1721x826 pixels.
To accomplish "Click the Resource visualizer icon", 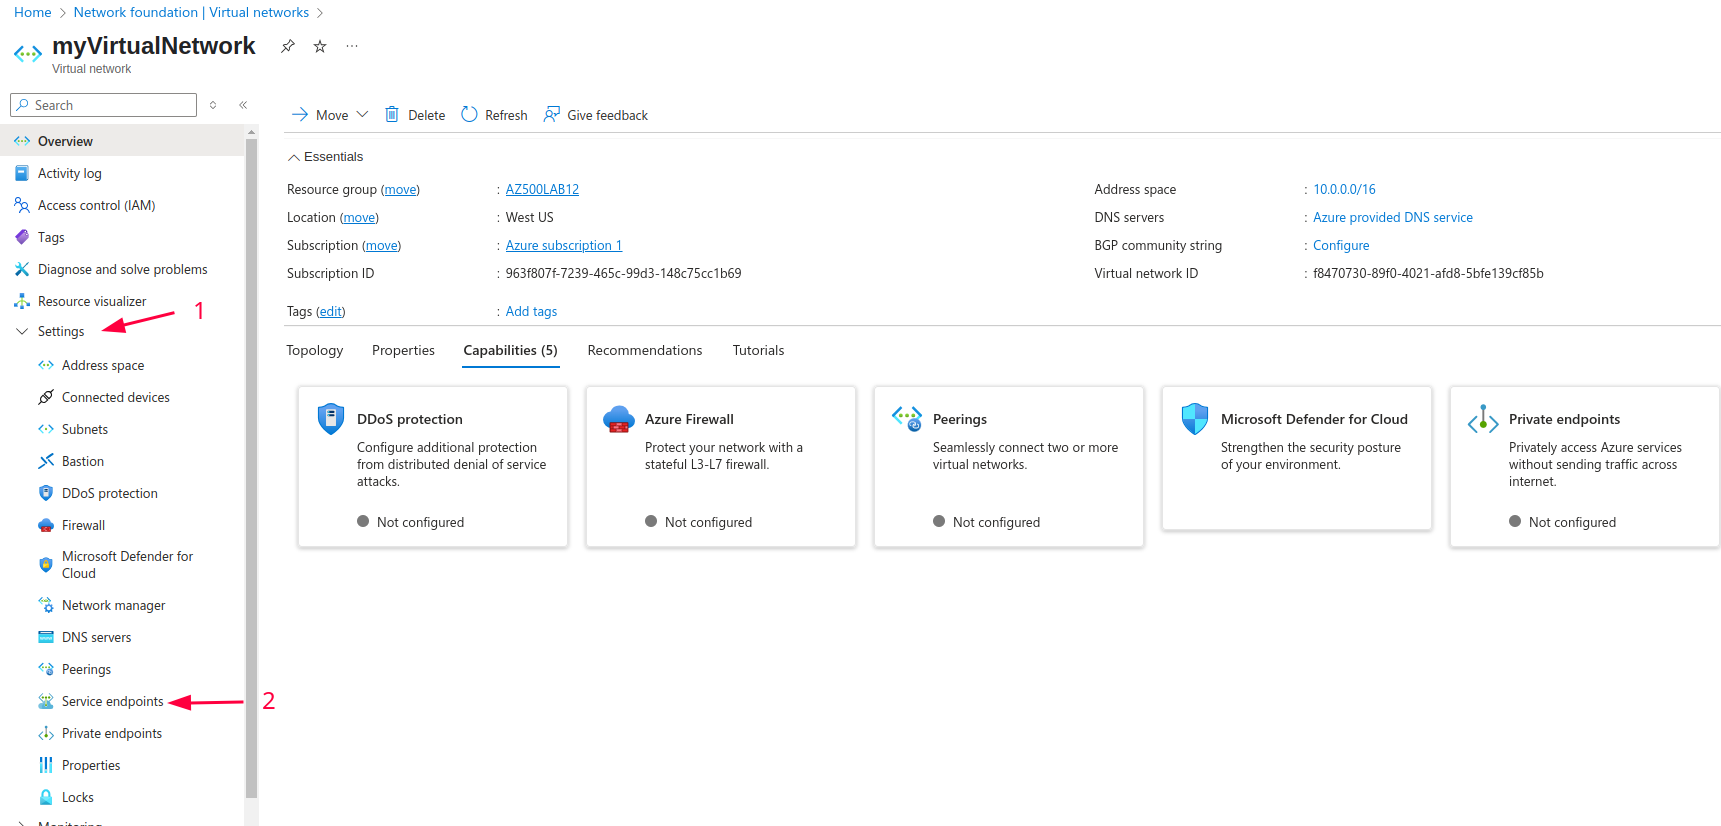I will 22,301.
